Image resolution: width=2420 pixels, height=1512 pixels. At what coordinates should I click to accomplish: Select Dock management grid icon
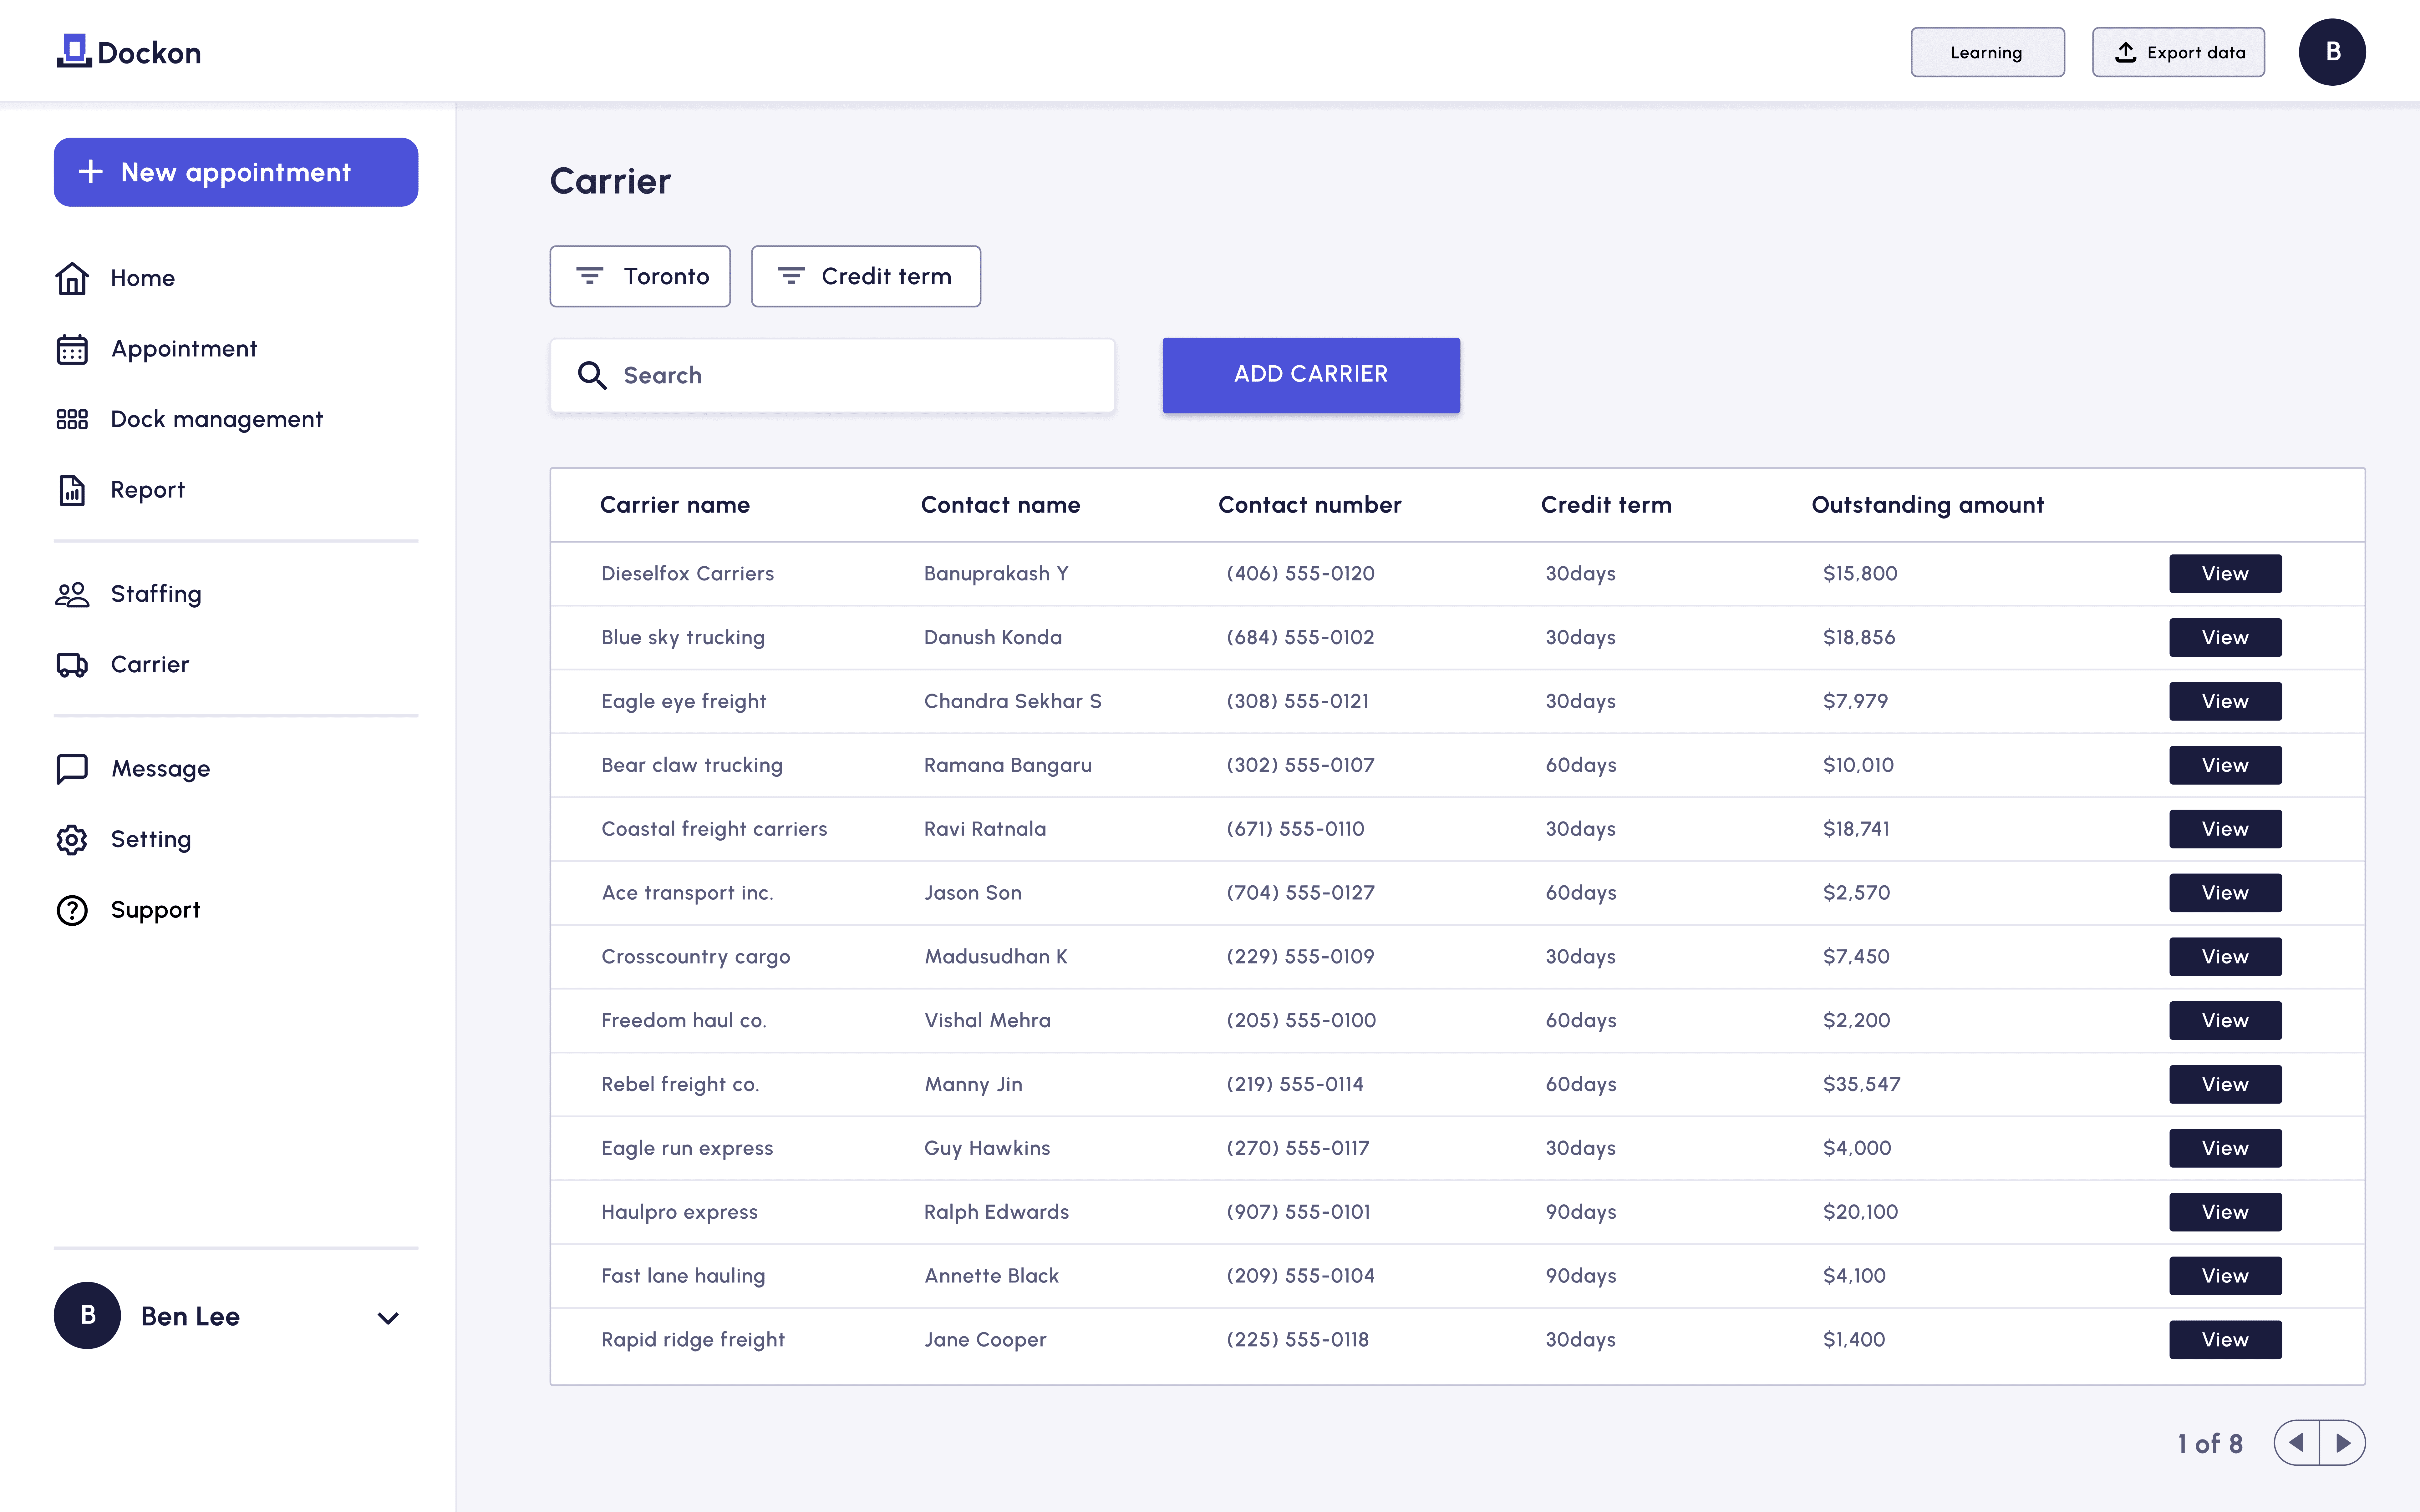pyautogui.click(x=72, y=419)
